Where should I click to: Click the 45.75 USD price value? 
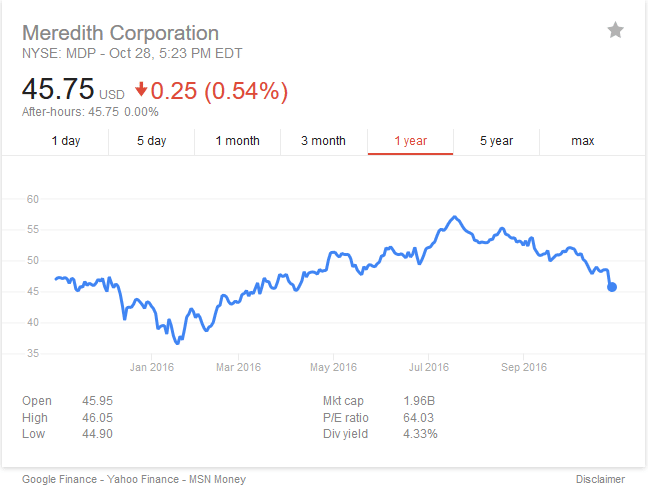tap(73, 89)
